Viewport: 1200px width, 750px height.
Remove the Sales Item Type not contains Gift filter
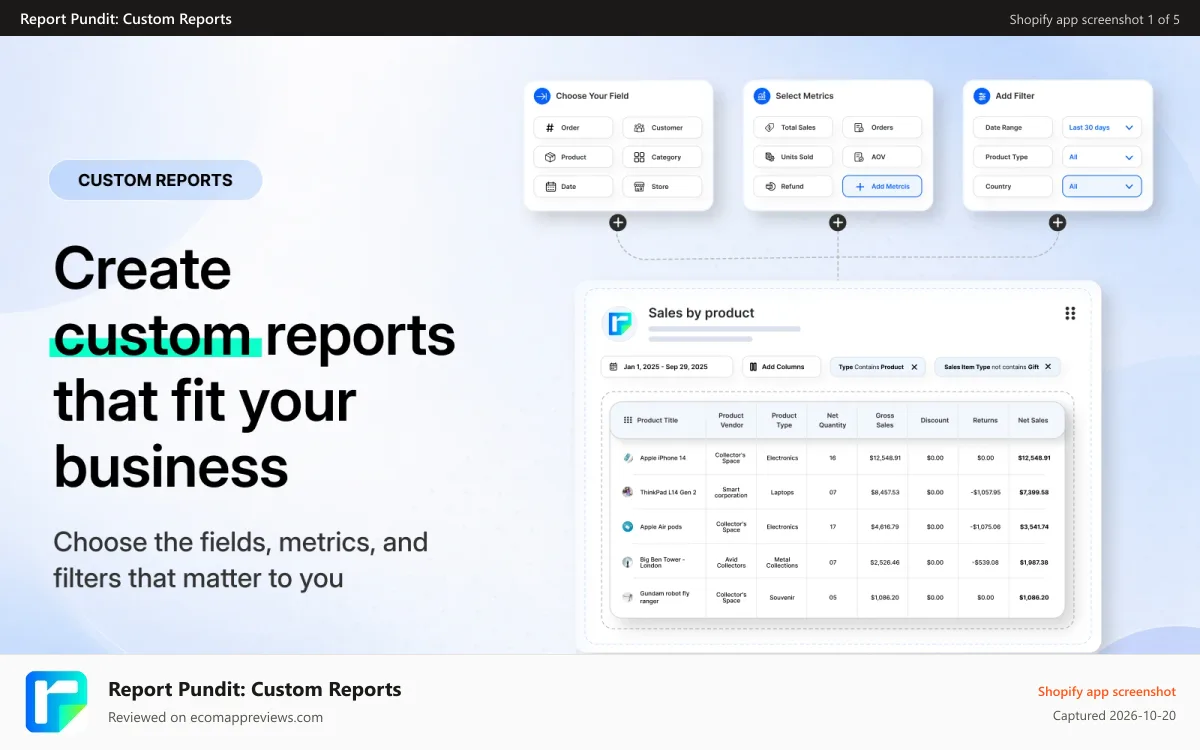(1048, 367)
